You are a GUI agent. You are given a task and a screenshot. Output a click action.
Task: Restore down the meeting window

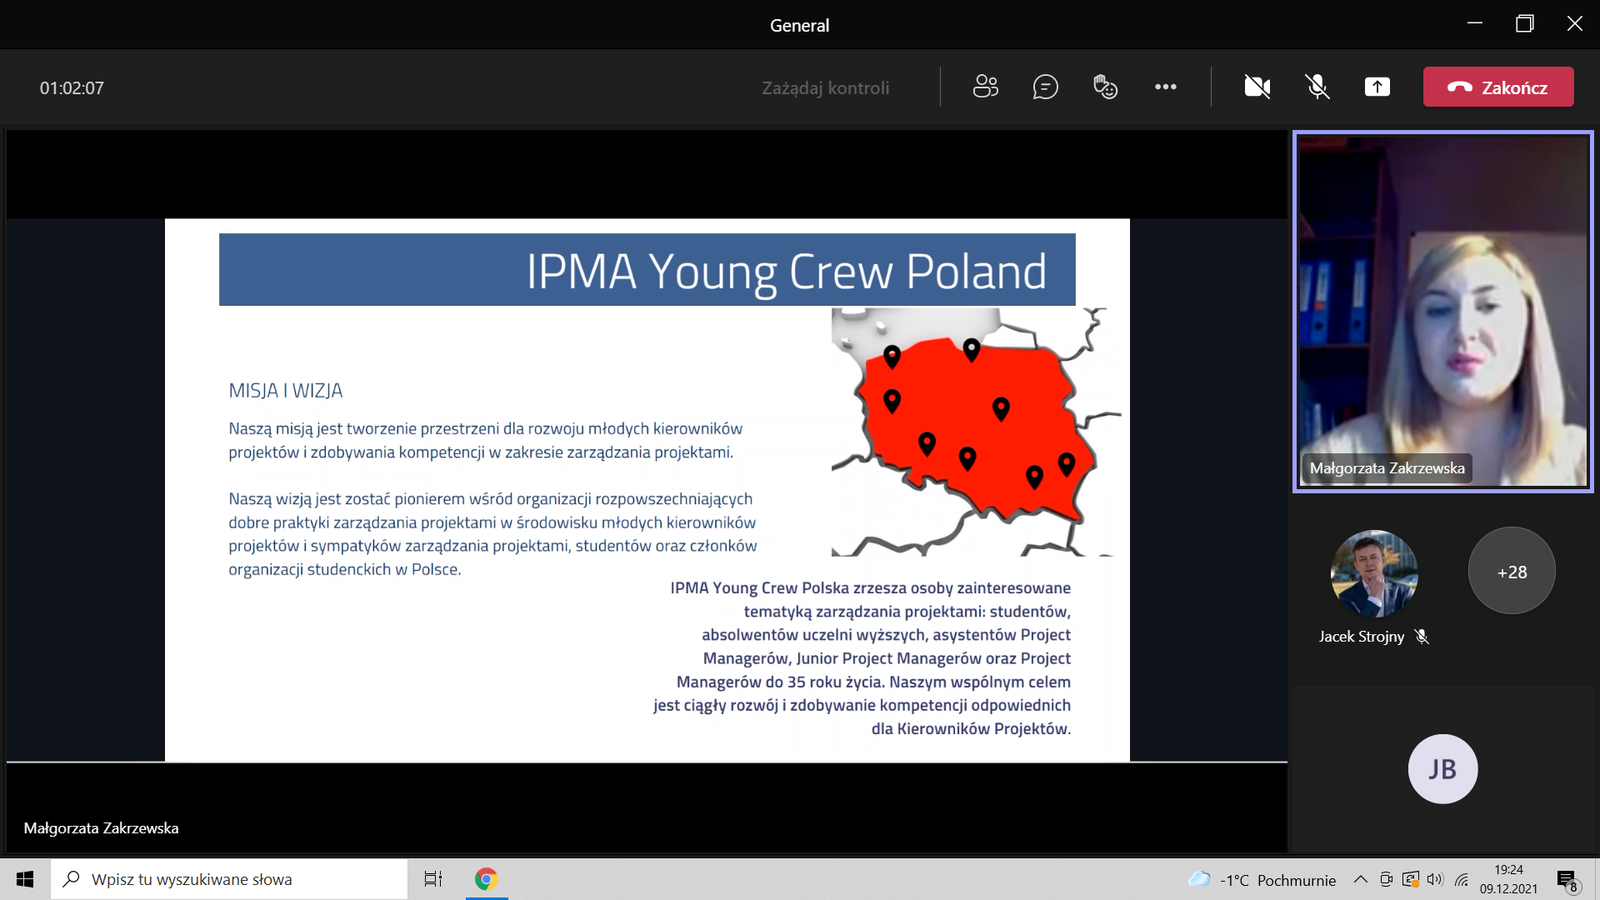(1524, 24)
